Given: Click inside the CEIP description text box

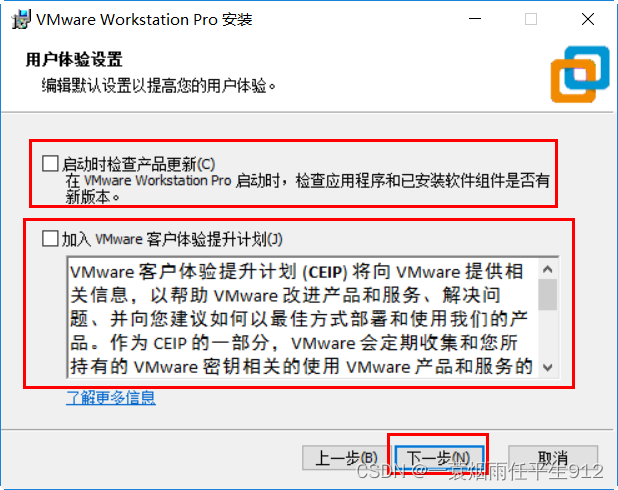Looking at the screenshot, I should tap(303, 318).
